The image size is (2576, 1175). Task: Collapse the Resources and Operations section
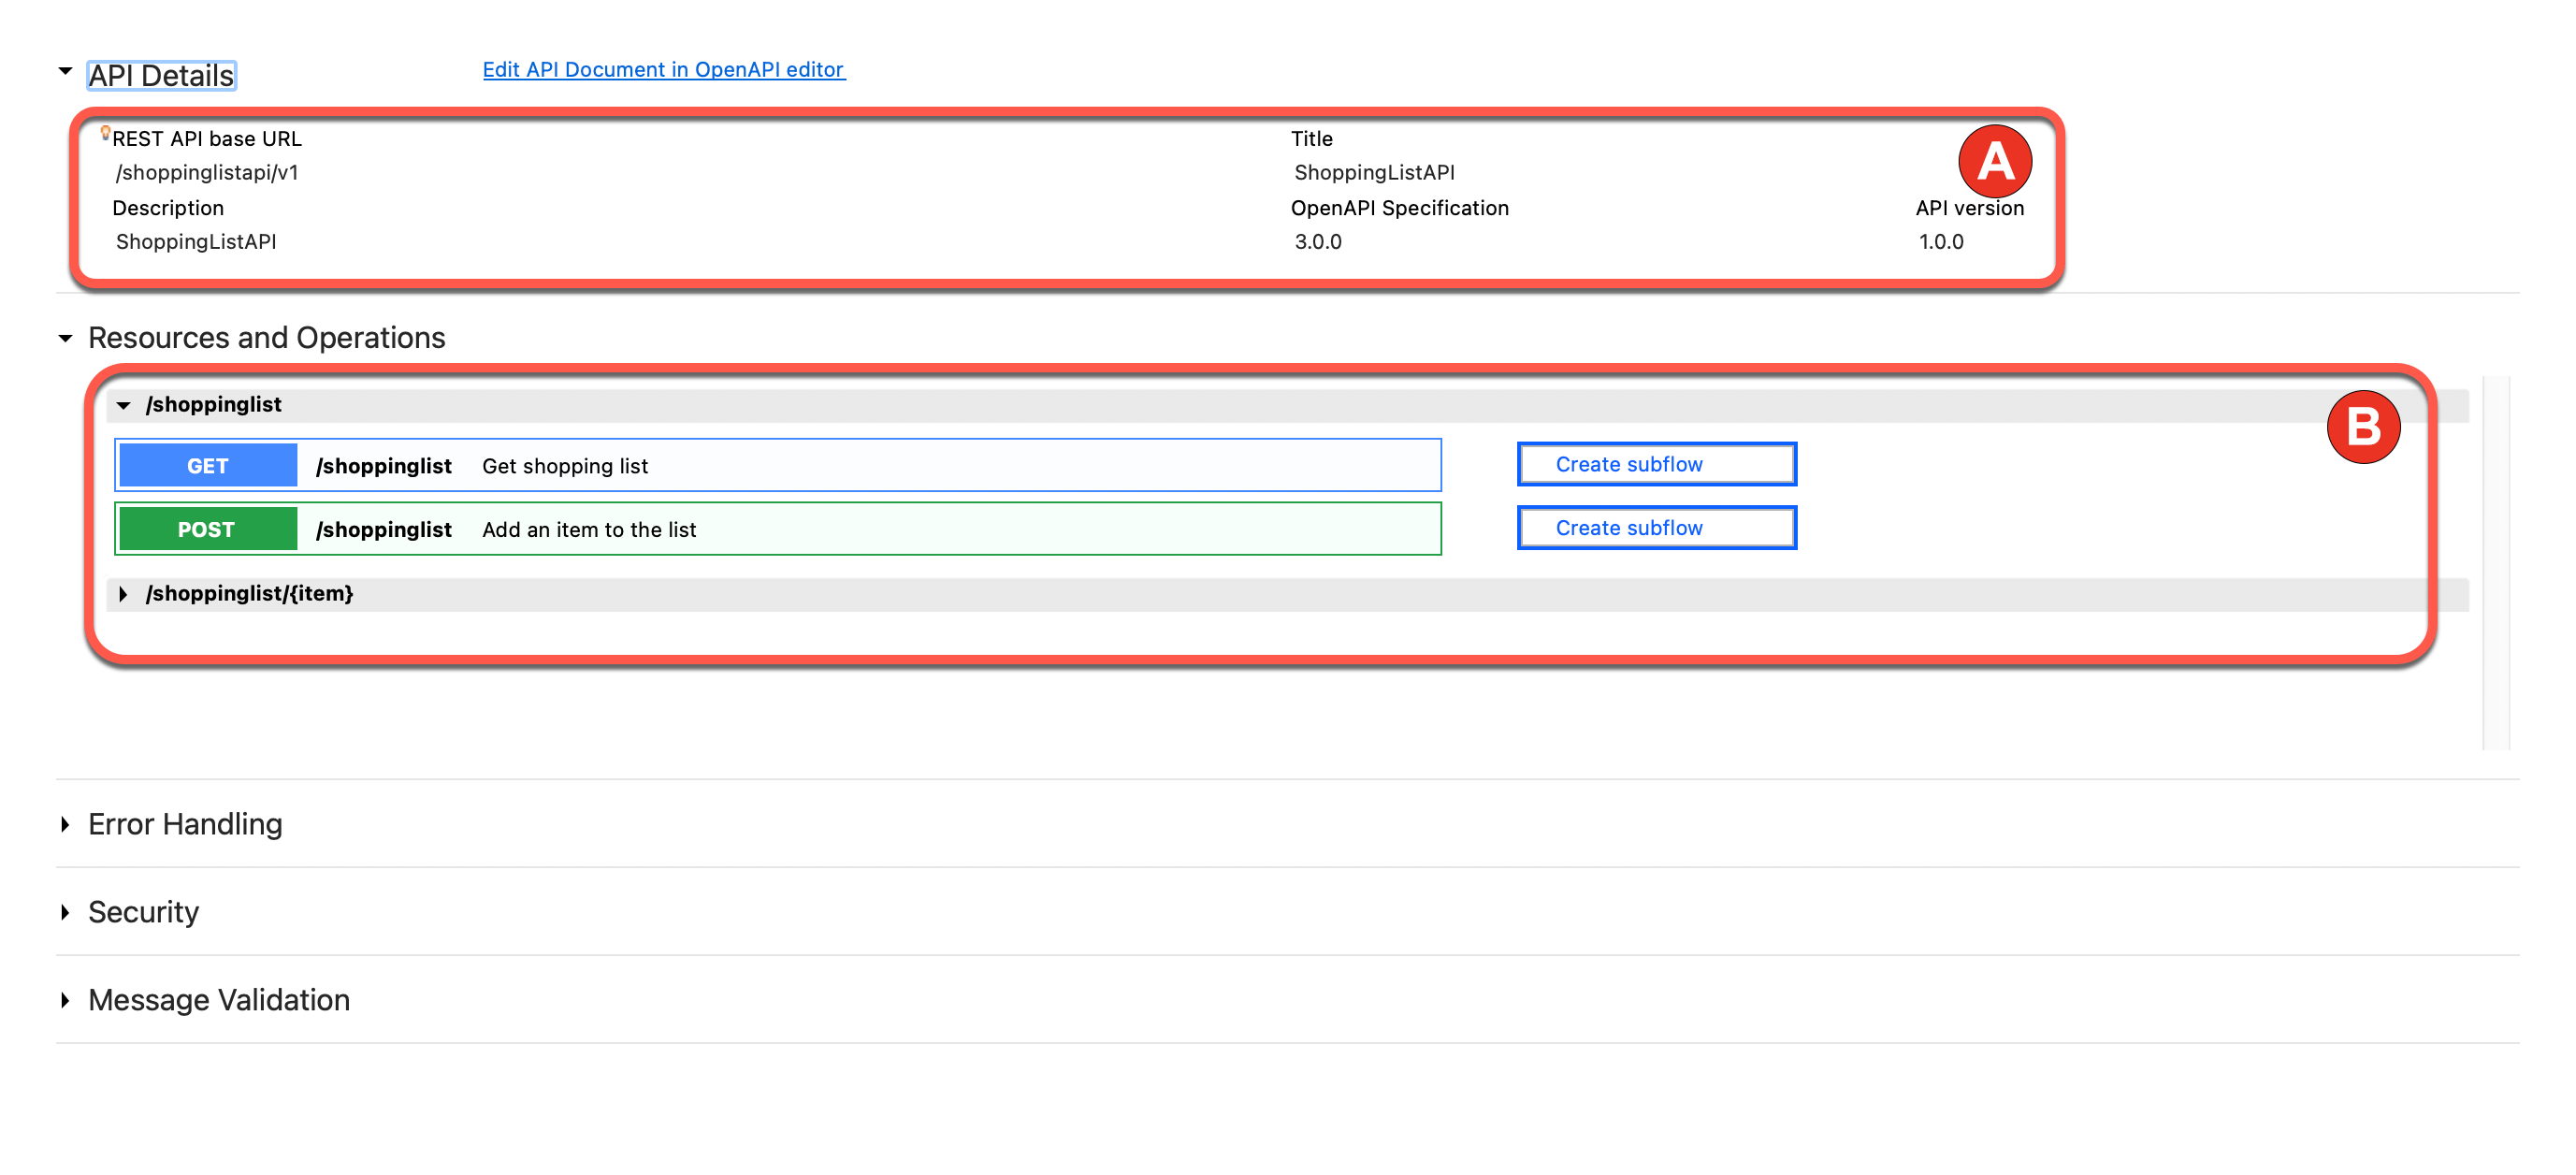65,338
